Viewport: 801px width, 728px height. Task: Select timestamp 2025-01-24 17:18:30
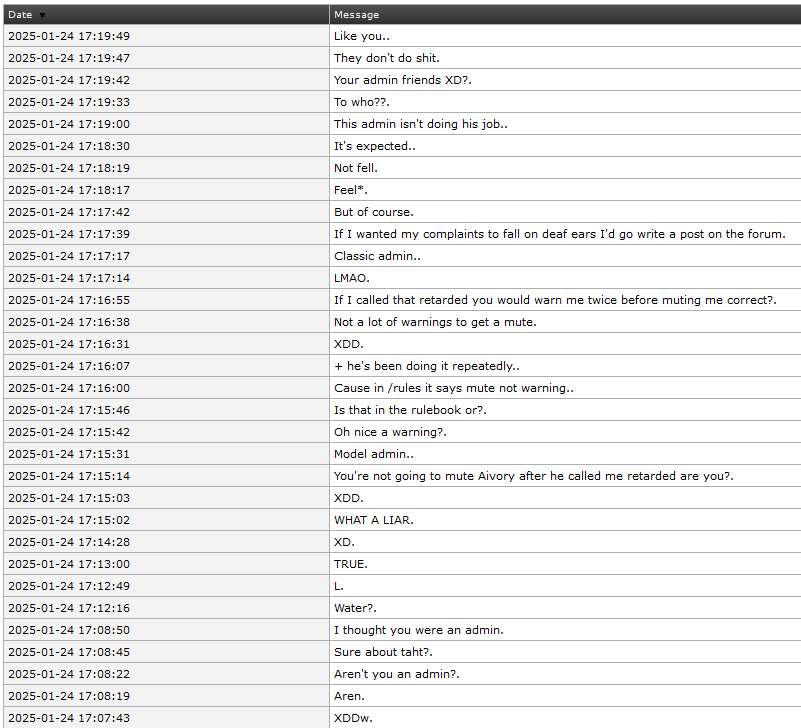point(69,146)
